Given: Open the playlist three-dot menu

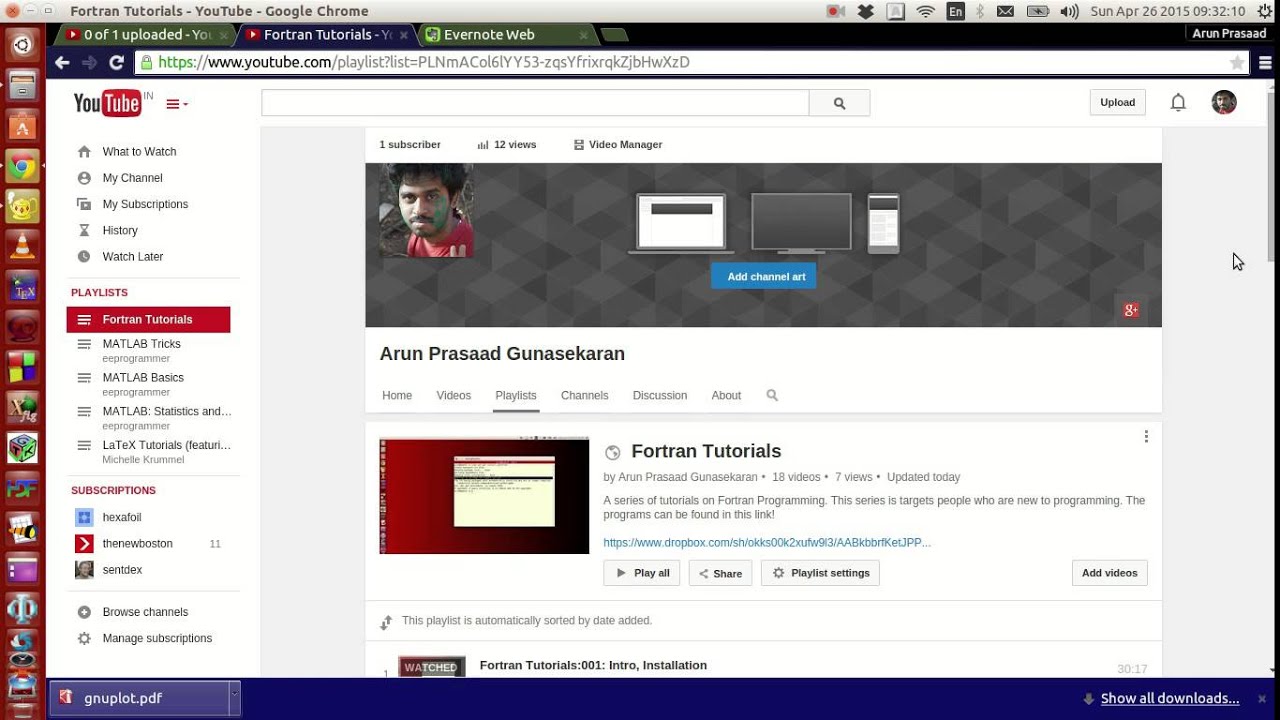Looking at the screenshot, I should [x=1146, y=437].
